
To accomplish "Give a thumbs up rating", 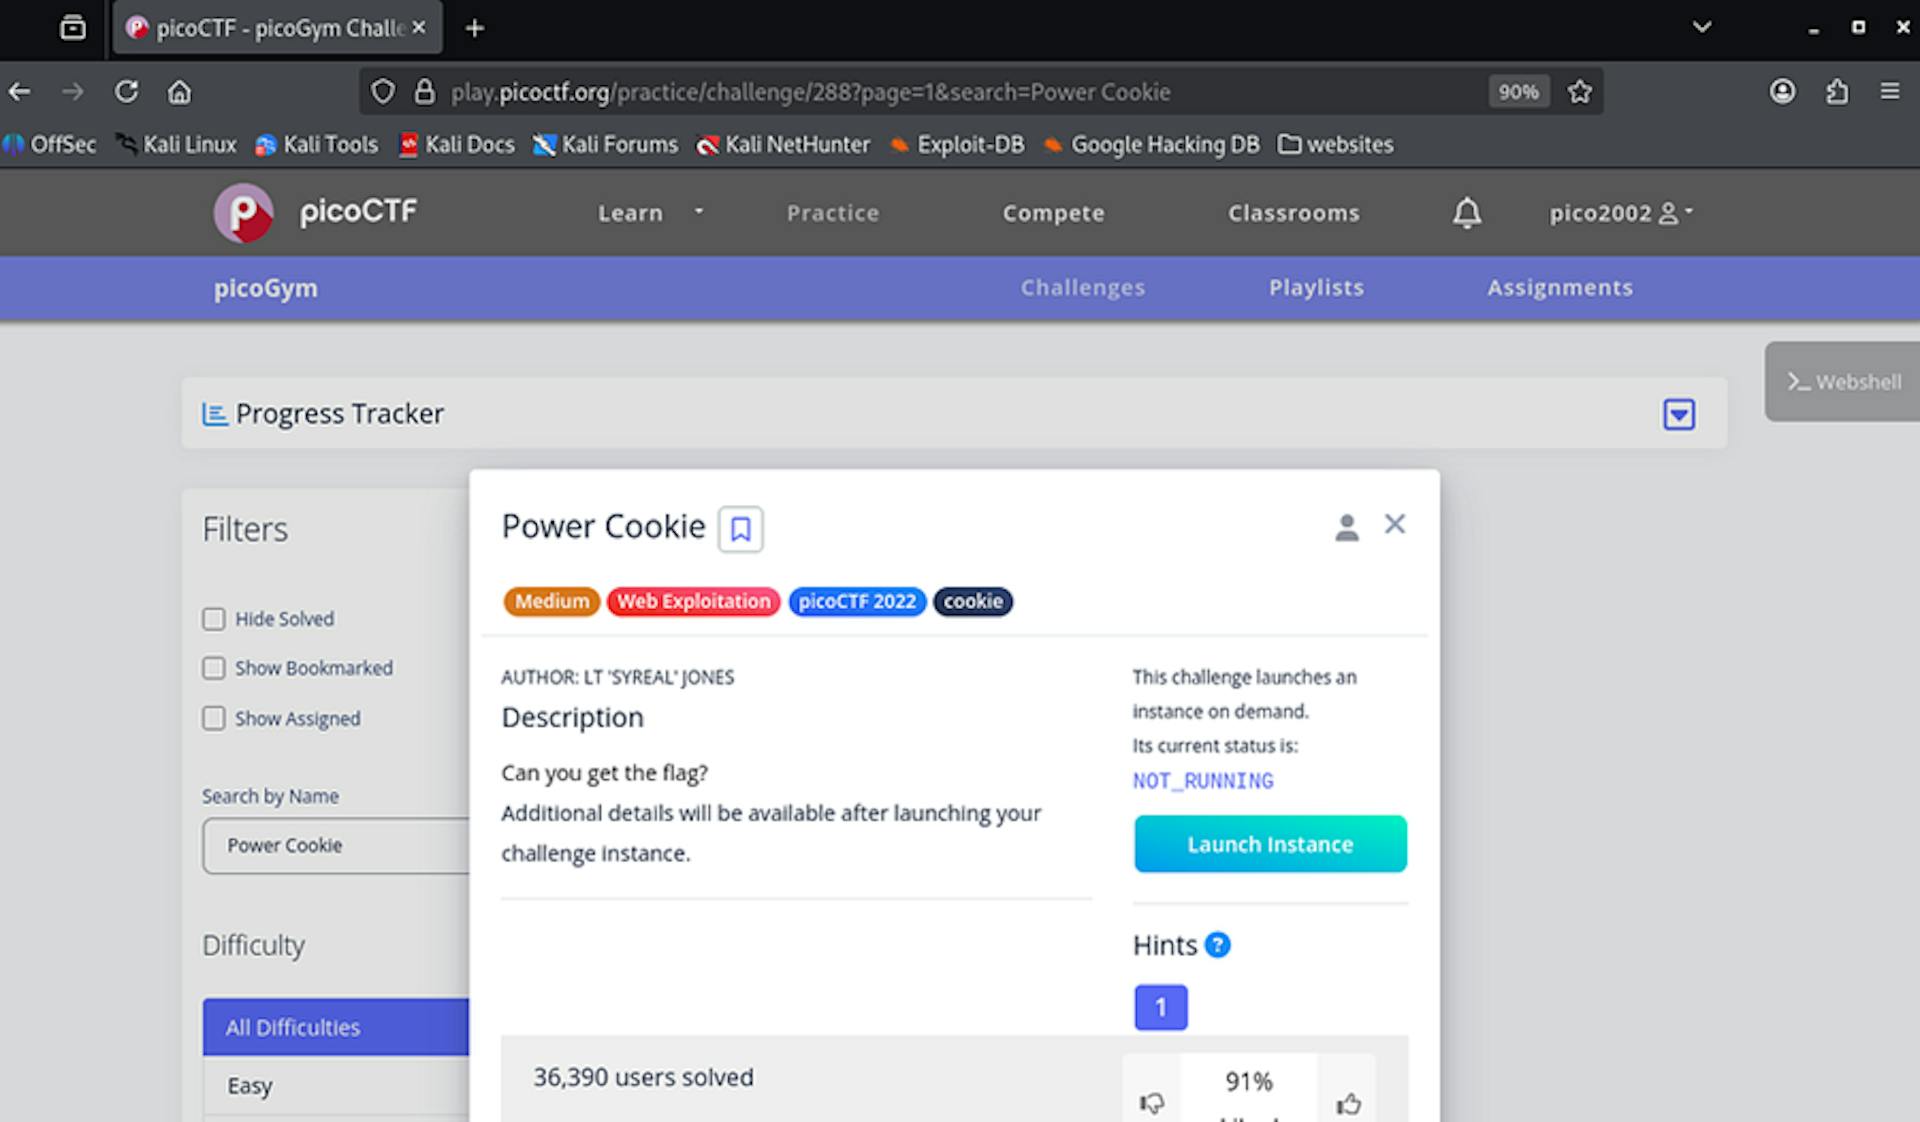I will point(1347,1104).
